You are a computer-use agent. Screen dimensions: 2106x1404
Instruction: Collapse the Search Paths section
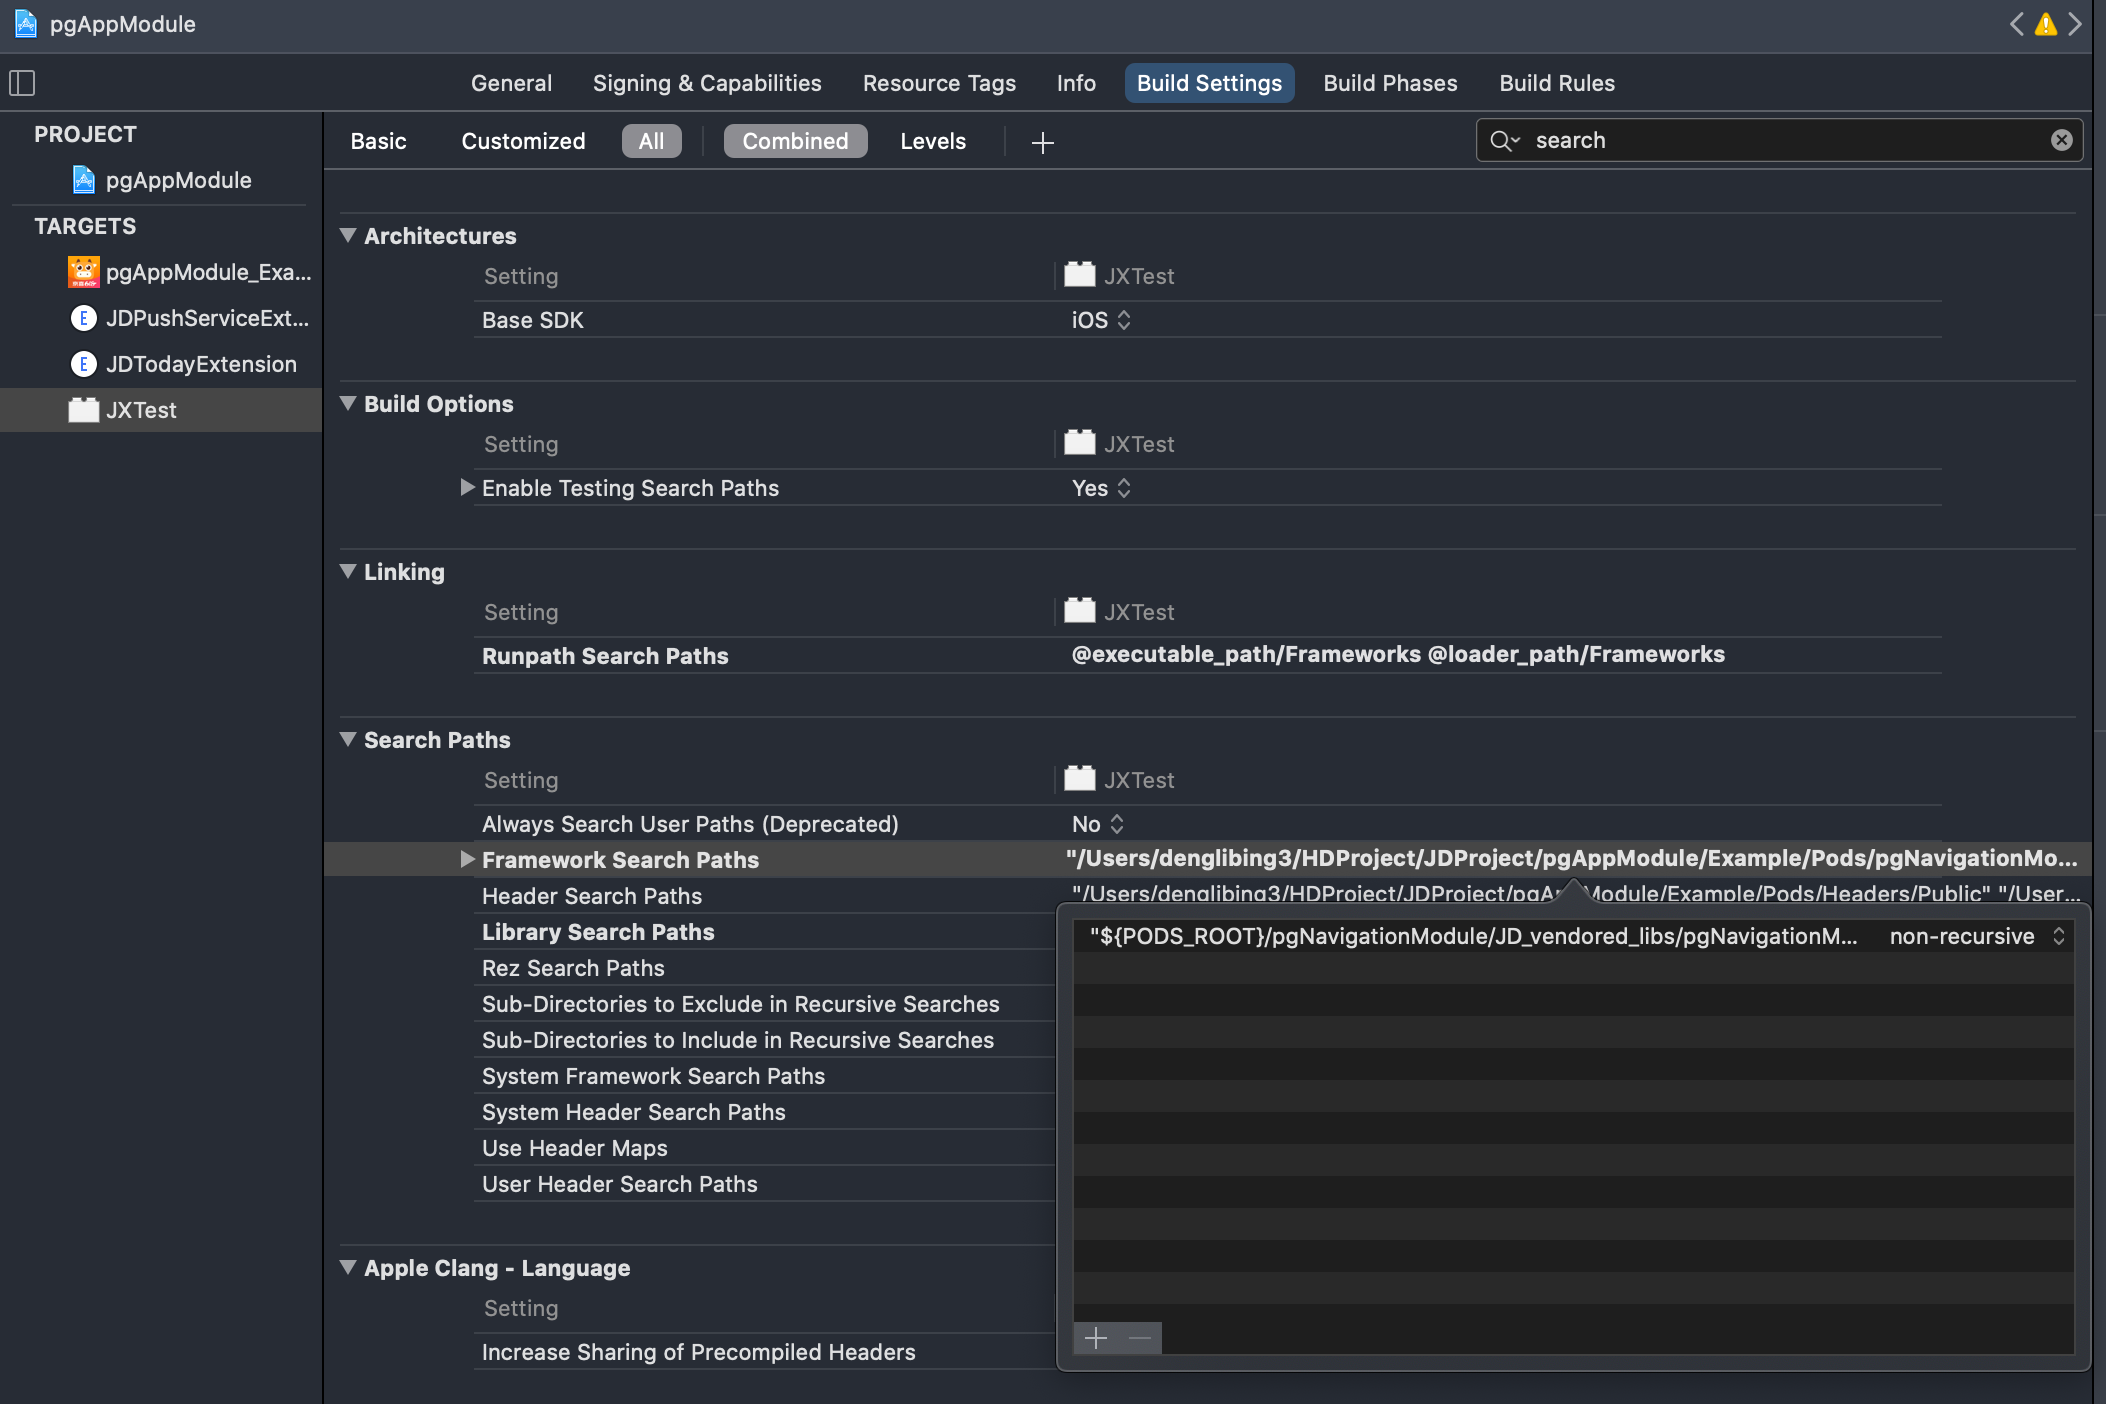click(x=348, y=740)
